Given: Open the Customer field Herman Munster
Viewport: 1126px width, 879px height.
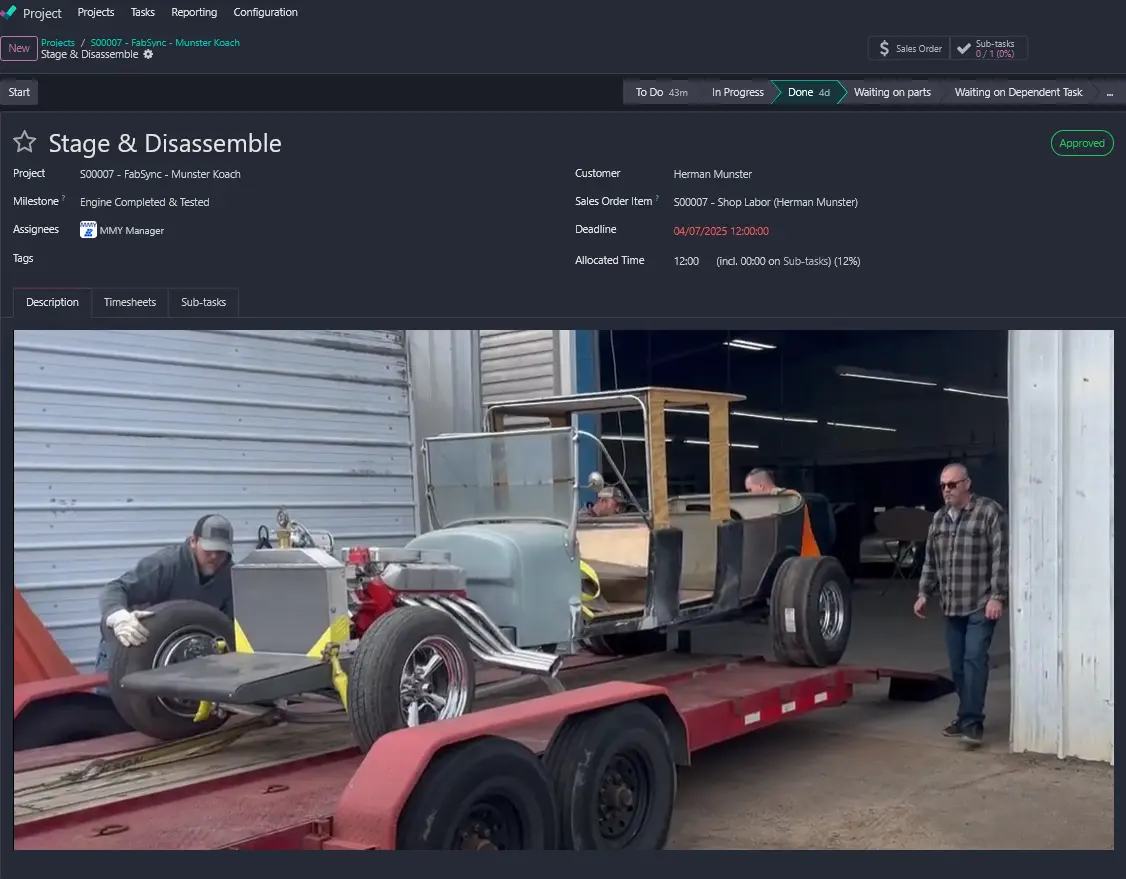Looking at the screenshot, I should [712, 174].
